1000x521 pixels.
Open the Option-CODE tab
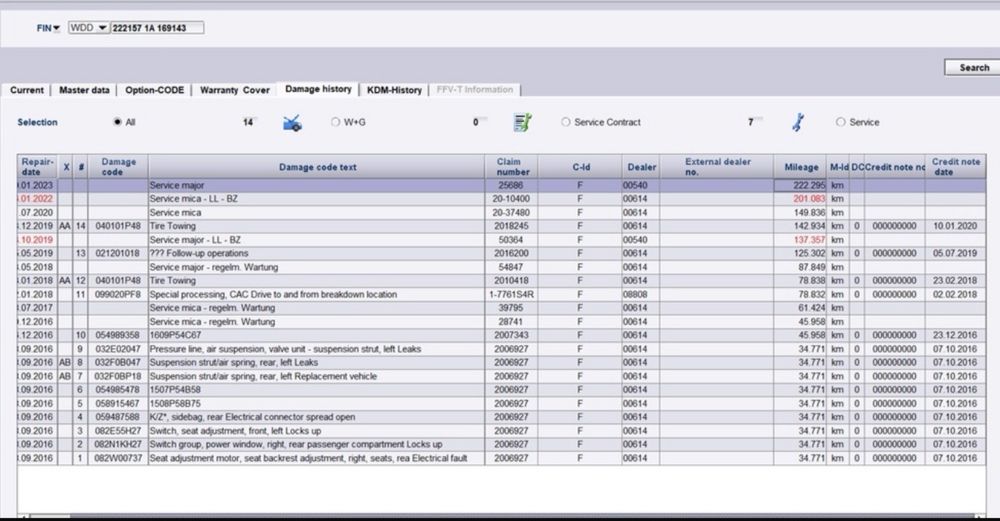pyautogui.click(x=154, y=90)
